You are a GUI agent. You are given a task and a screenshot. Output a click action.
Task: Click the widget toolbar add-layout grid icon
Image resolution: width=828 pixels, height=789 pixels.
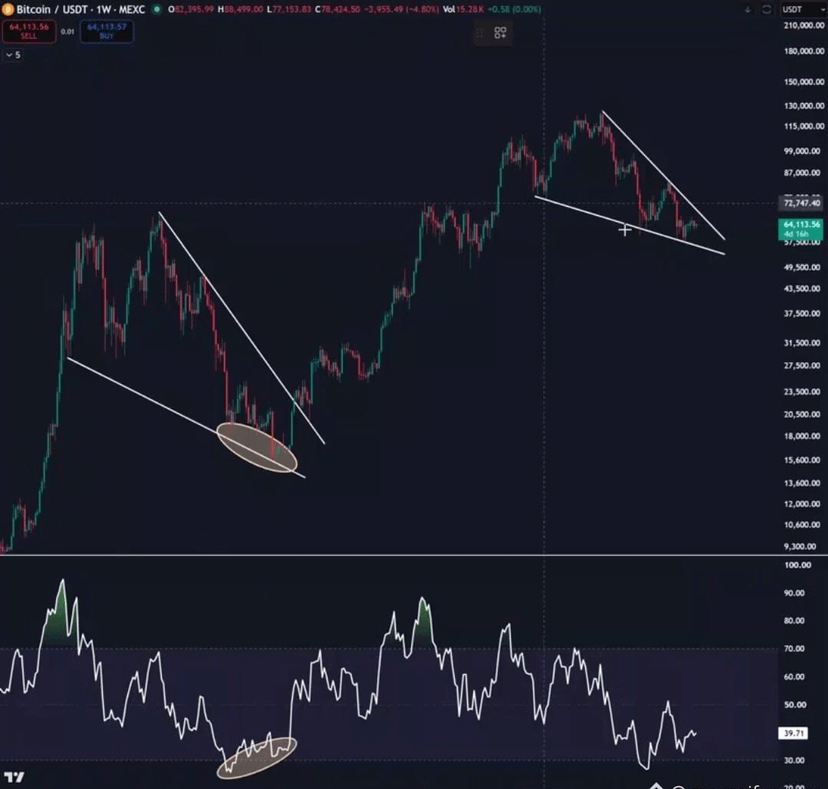[500, 33]
